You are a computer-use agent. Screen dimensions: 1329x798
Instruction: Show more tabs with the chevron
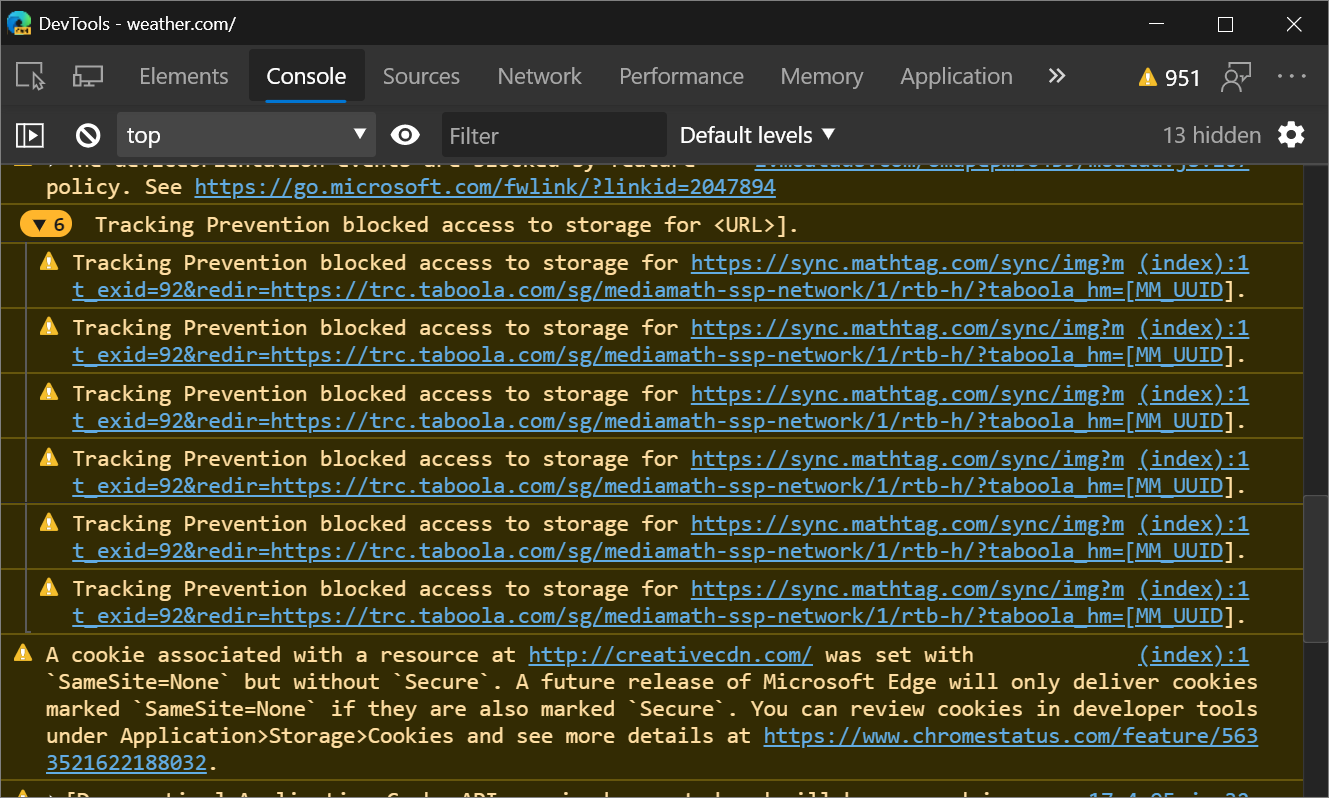tap(1057, 76)
